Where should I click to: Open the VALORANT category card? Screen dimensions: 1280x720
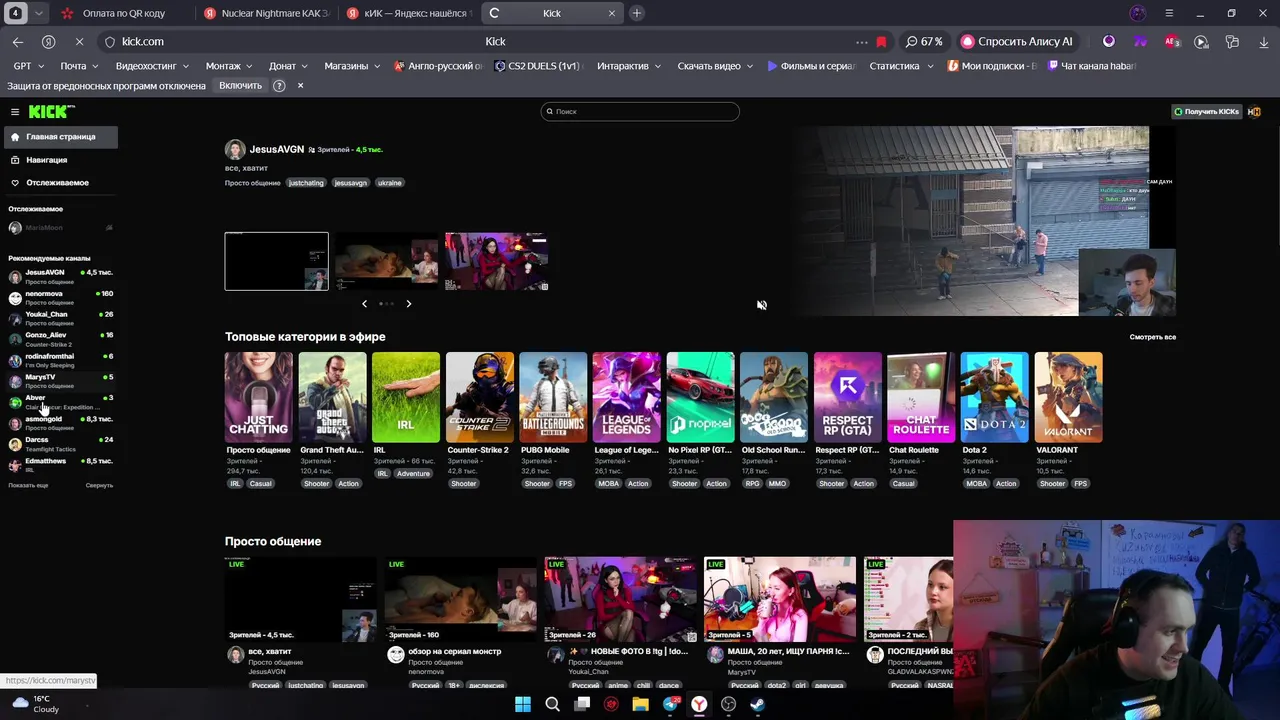coord(1068,397)
